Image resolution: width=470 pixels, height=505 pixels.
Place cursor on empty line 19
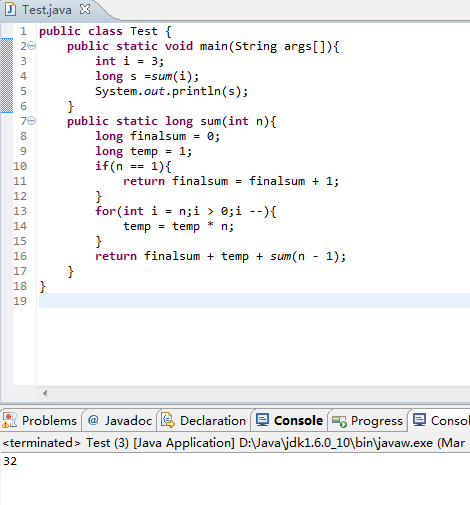254,301
